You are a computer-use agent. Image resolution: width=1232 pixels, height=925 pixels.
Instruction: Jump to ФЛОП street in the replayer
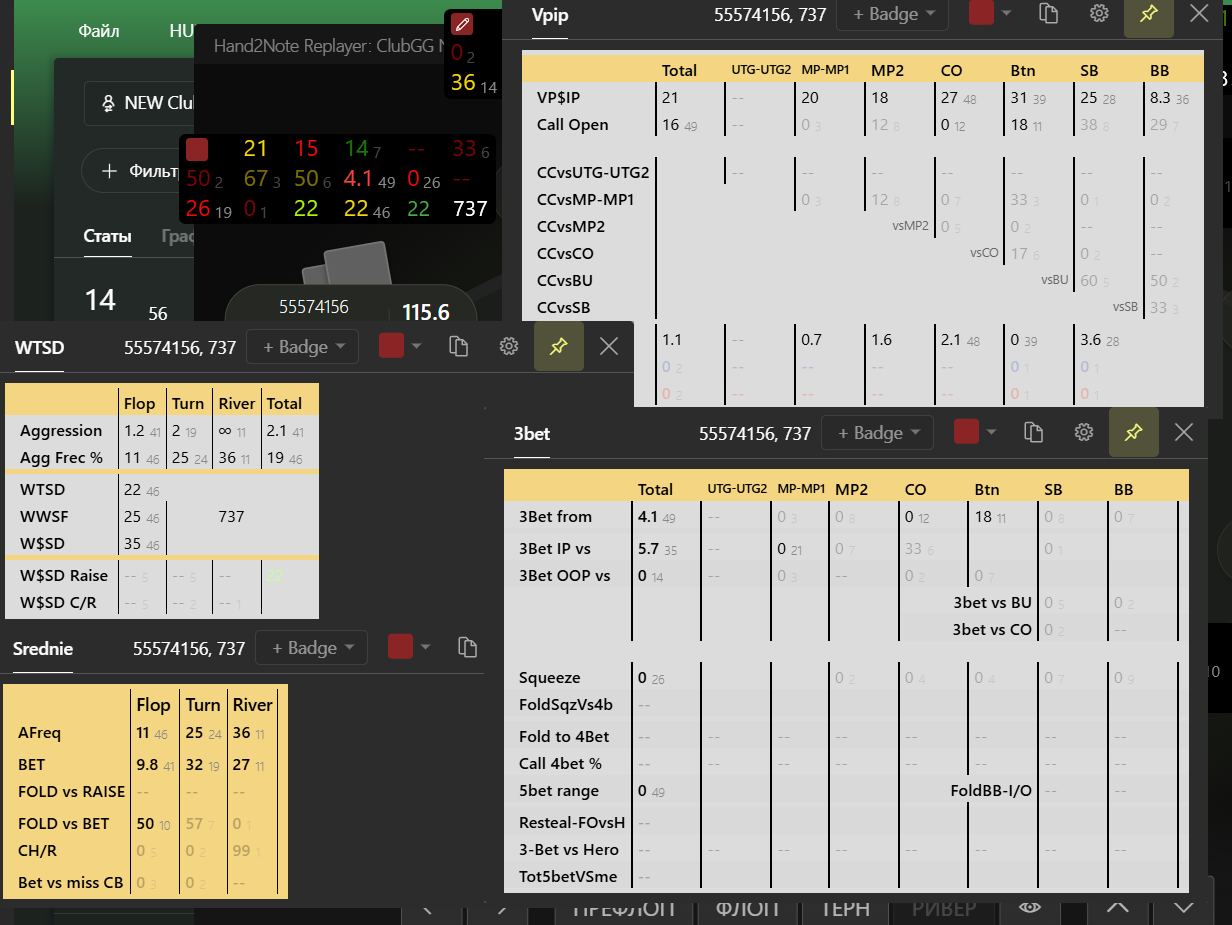coord(748,909)
